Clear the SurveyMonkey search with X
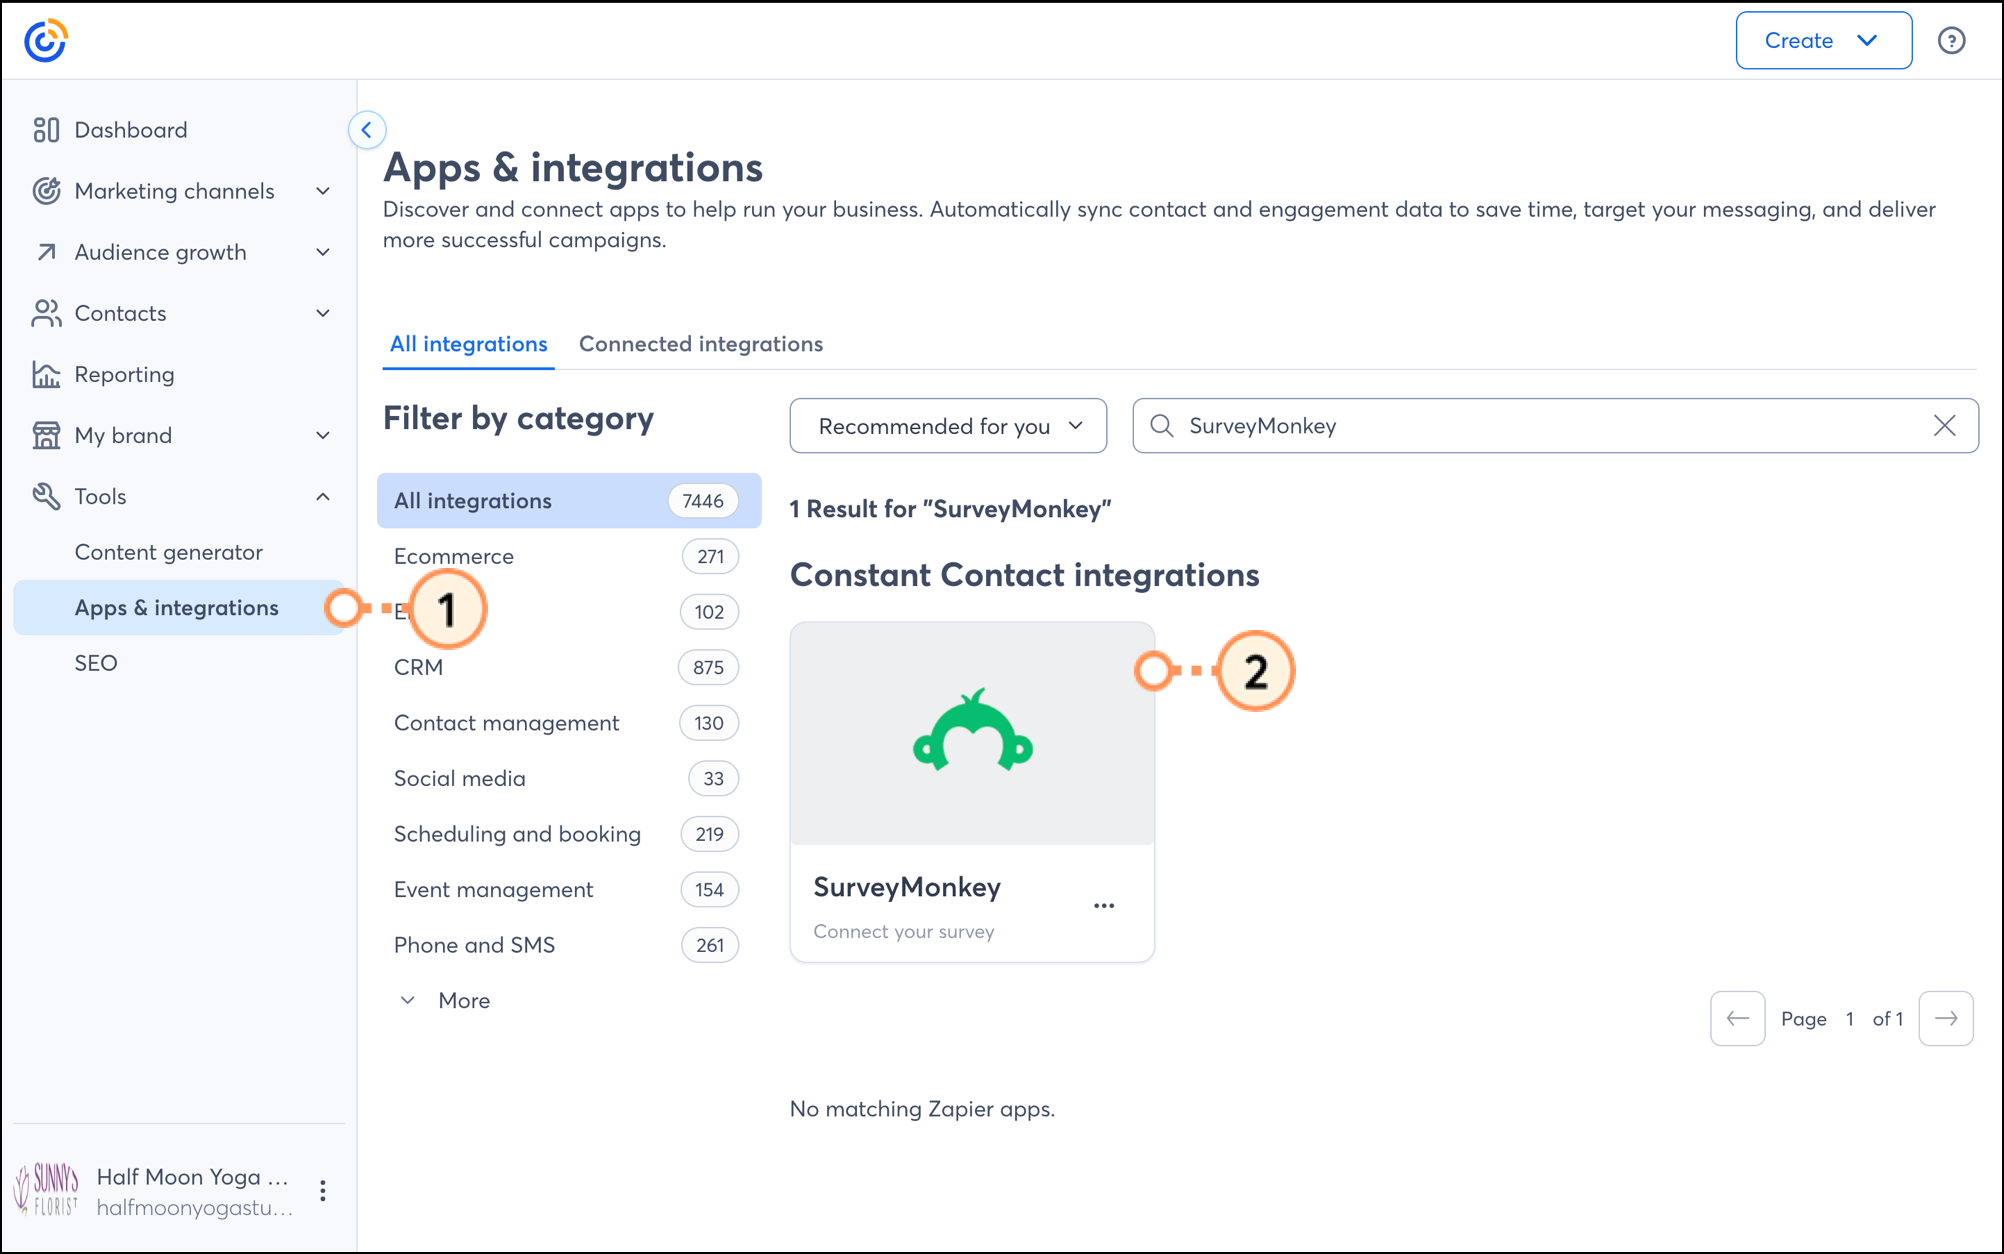The width and height of the screenshot is (2004, 1254). [x=1944, y=426]
